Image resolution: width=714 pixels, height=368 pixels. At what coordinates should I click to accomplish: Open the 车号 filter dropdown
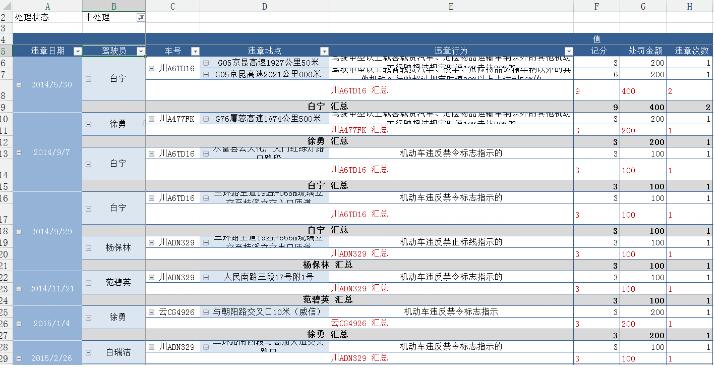pyautogui.click(x=195, y=51)
